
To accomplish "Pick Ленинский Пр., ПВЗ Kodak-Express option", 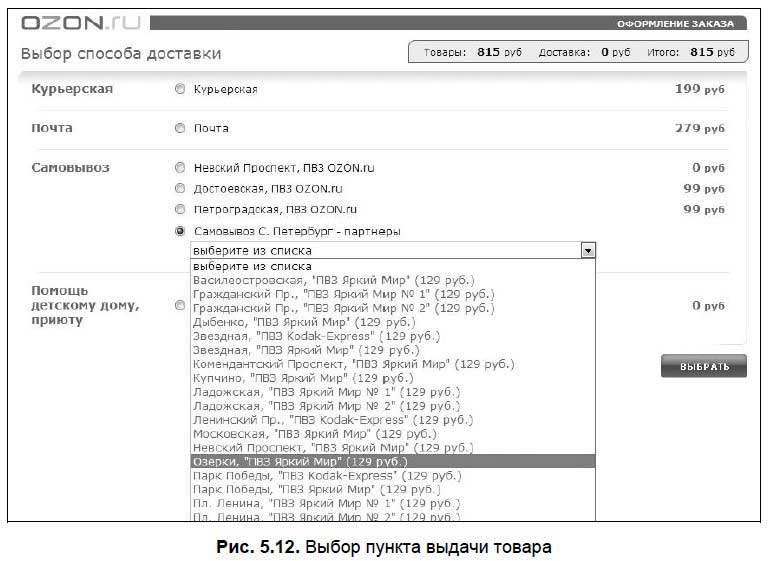I will coord(393,420).
